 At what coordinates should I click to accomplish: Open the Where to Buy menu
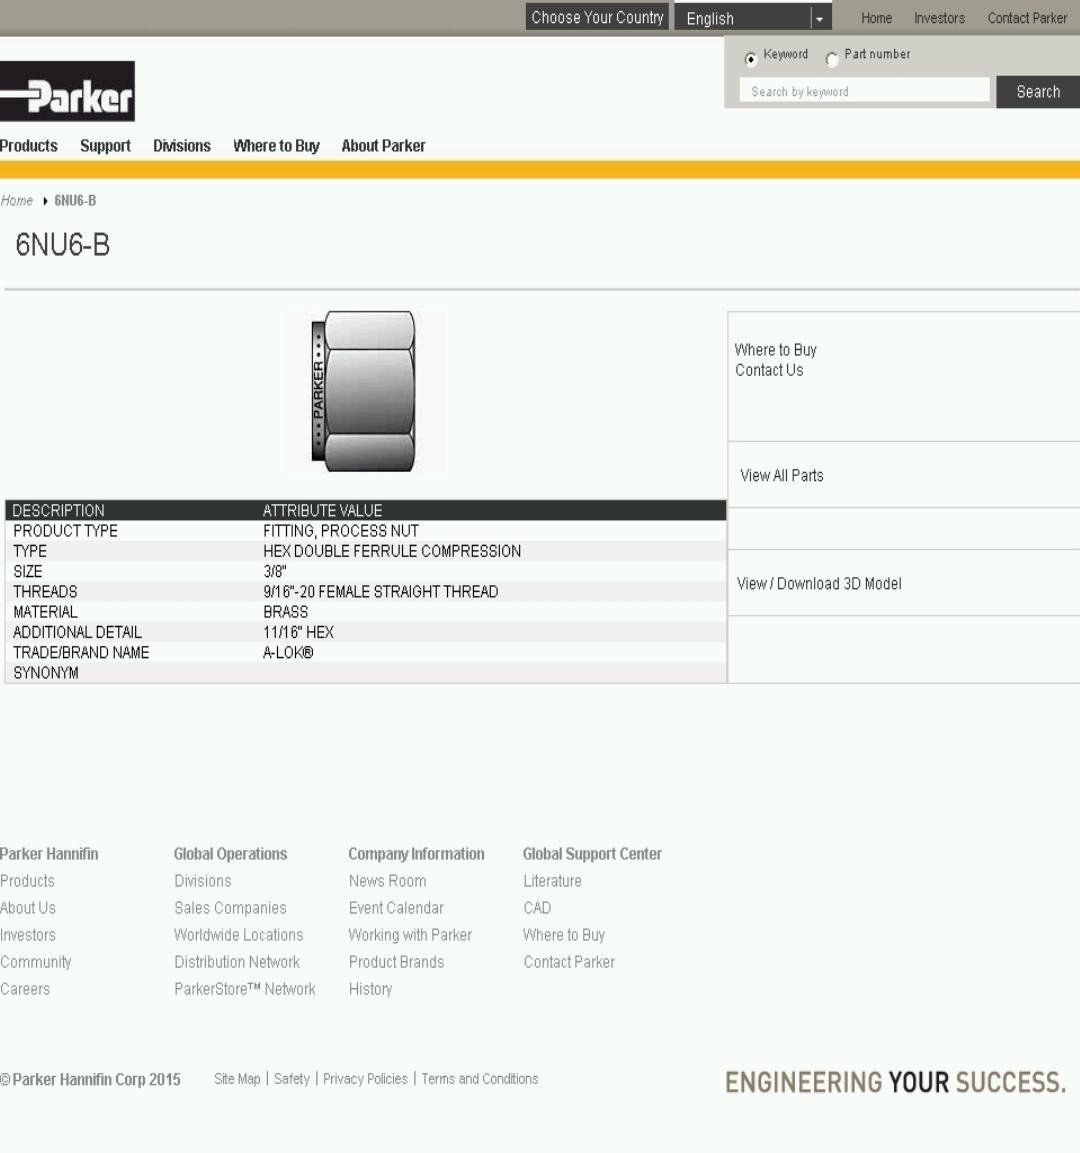[276, 146]
